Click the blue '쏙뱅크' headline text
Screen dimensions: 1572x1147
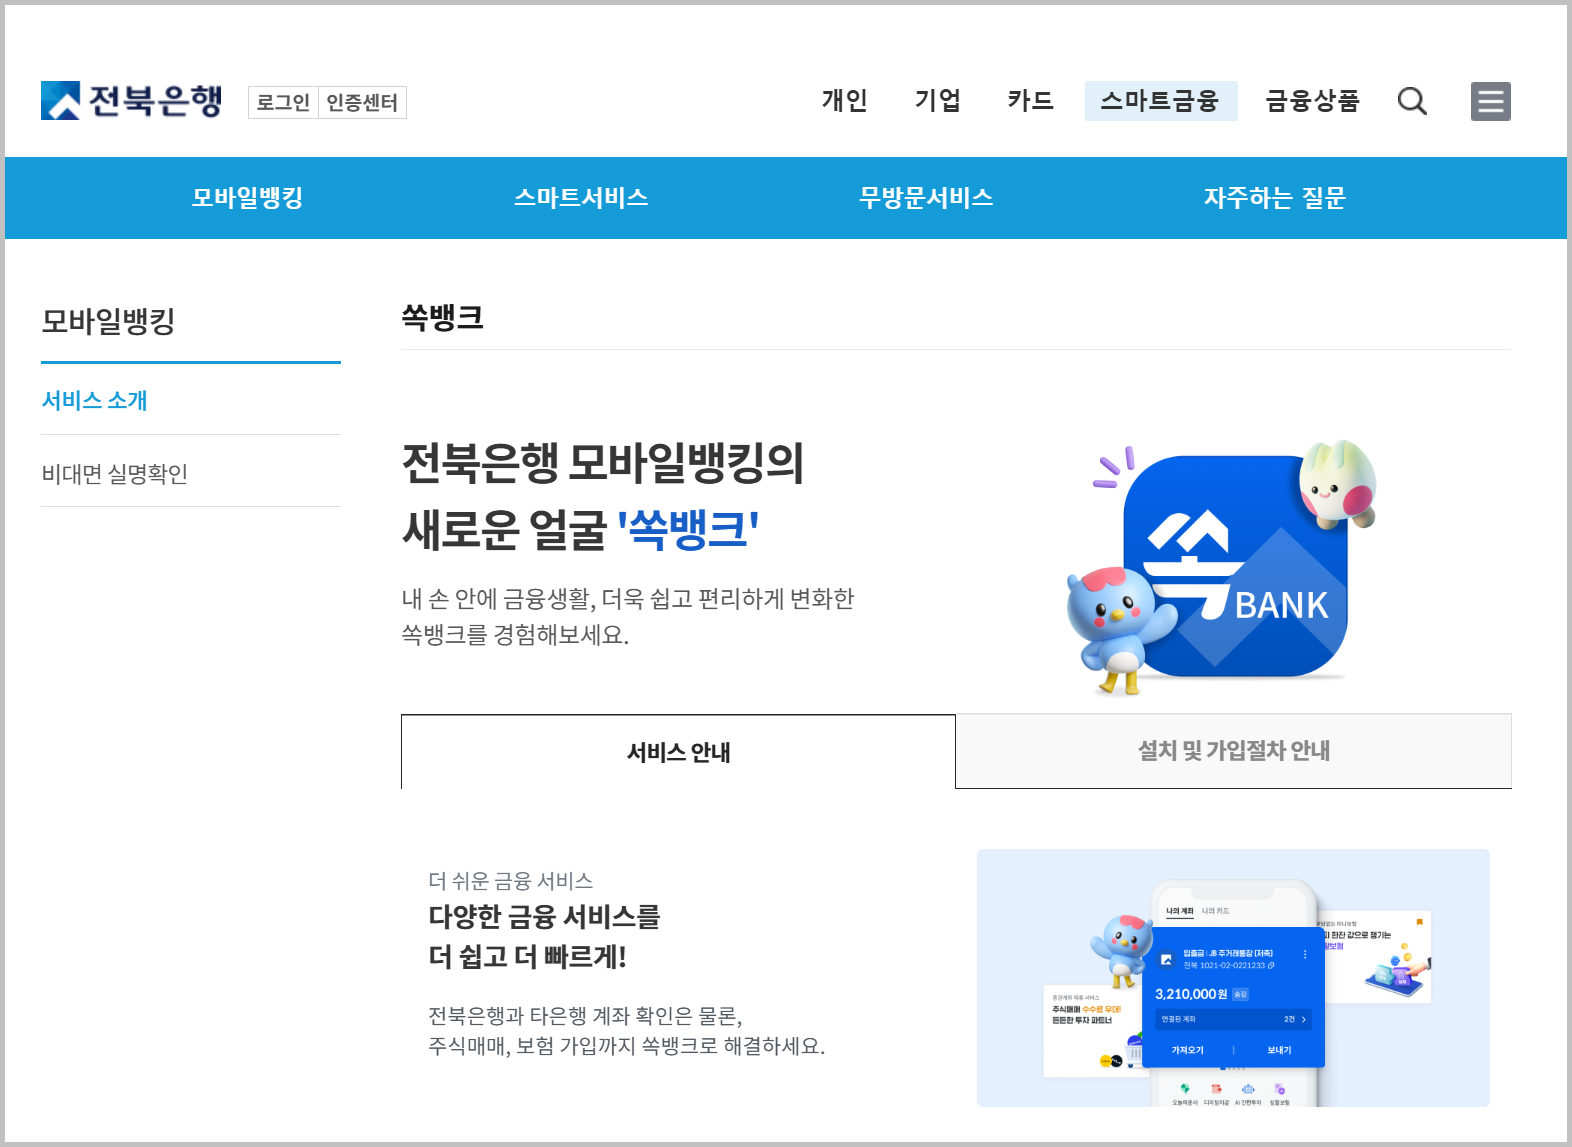688,529
